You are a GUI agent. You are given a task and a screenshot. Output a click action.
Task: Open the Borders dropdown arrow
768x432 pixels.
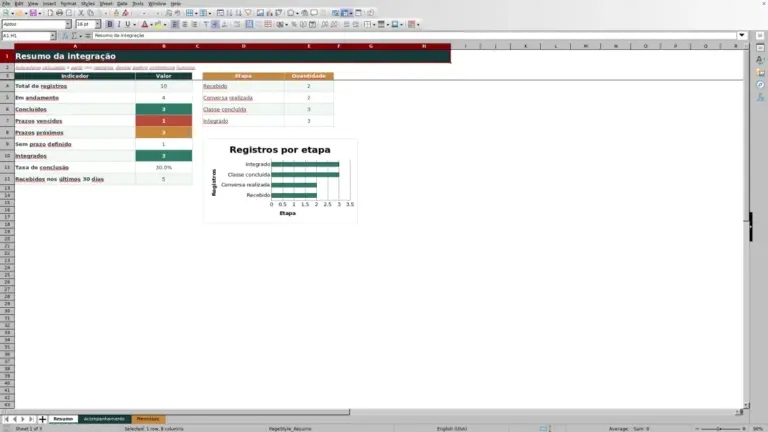pos(374,24)
